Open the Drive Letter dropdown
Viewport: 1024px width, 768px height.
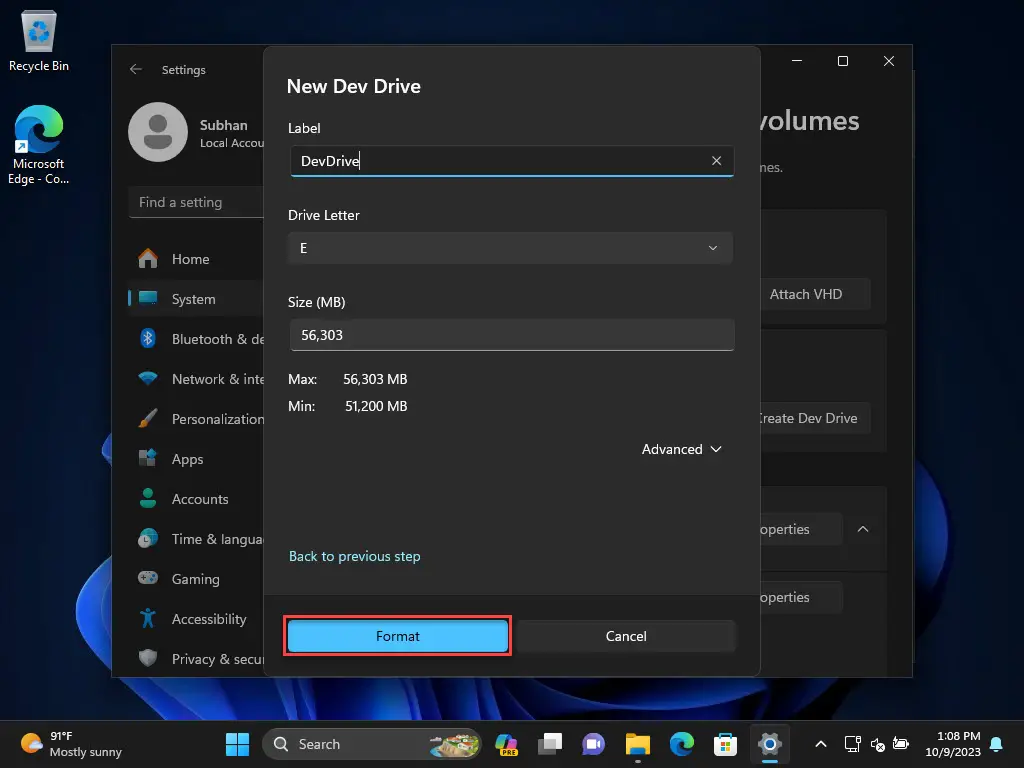coord(510,248)
